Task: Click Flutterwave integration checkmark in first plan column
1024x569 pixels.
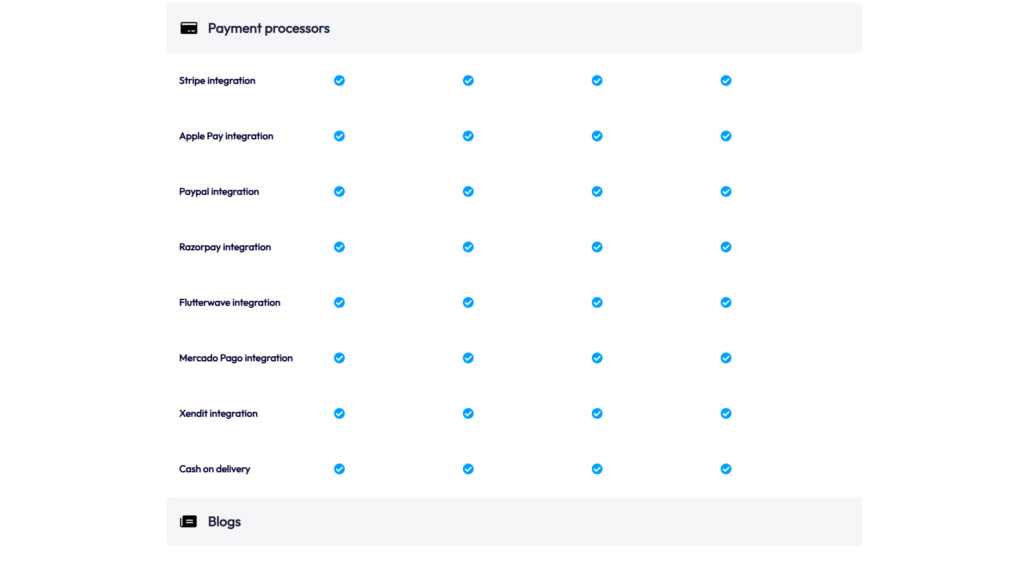Action: tap(340, 302)
